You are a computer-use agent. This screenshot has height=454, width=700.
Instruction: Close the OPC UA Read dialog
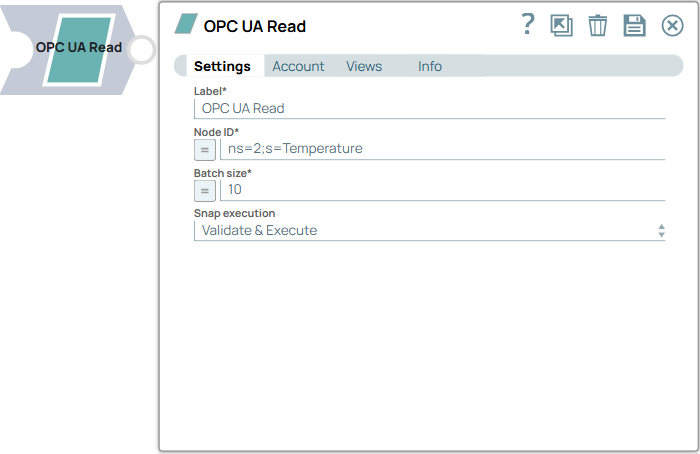672,26
